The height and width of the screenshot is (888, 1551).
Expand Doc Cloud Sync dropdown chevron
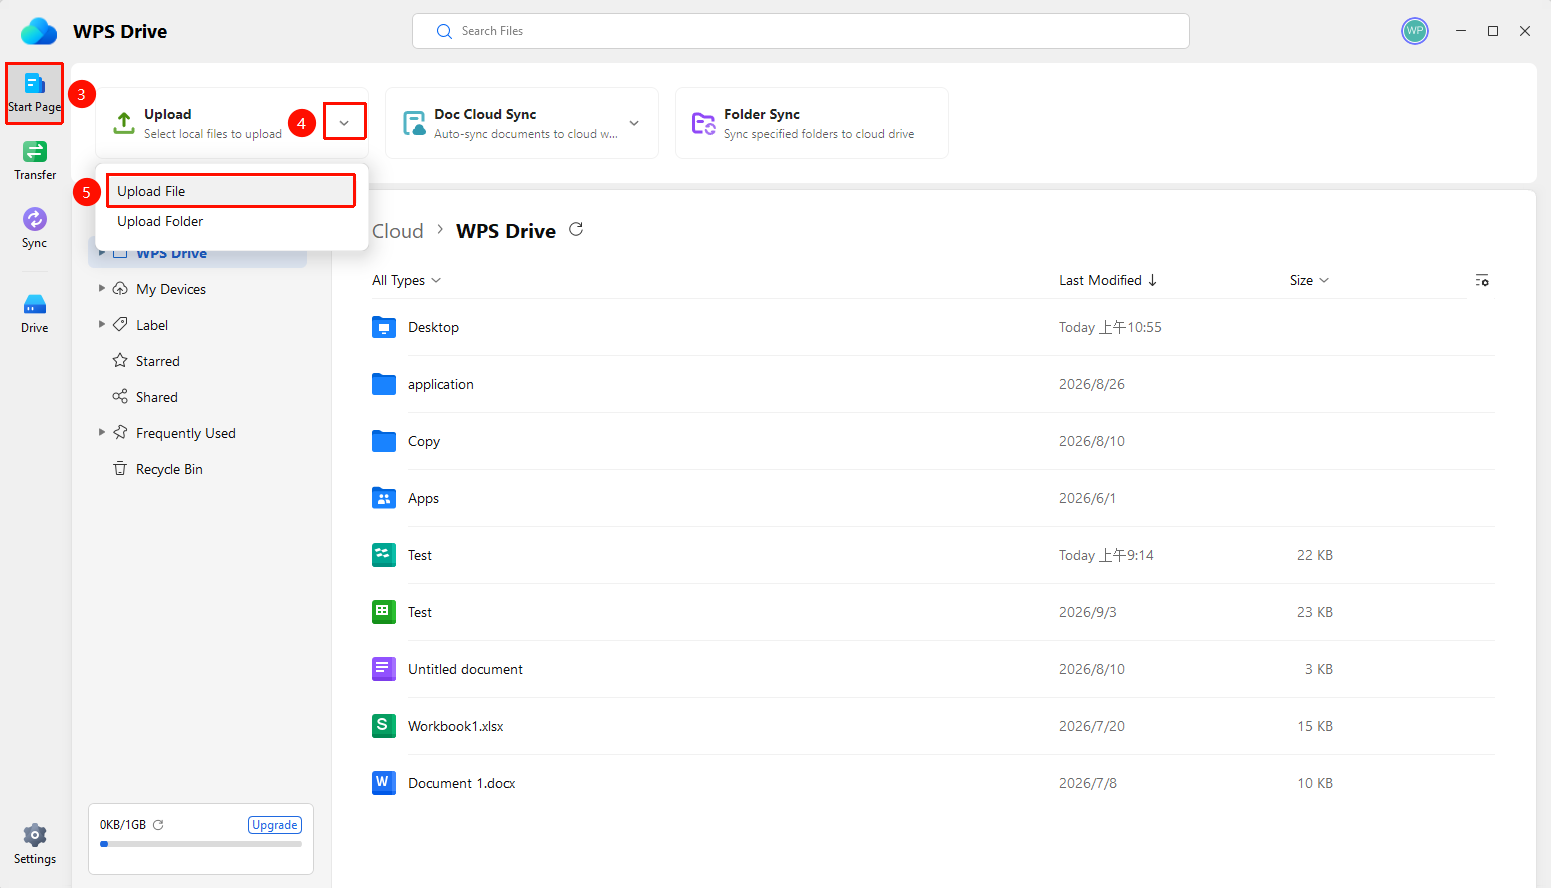634,123
